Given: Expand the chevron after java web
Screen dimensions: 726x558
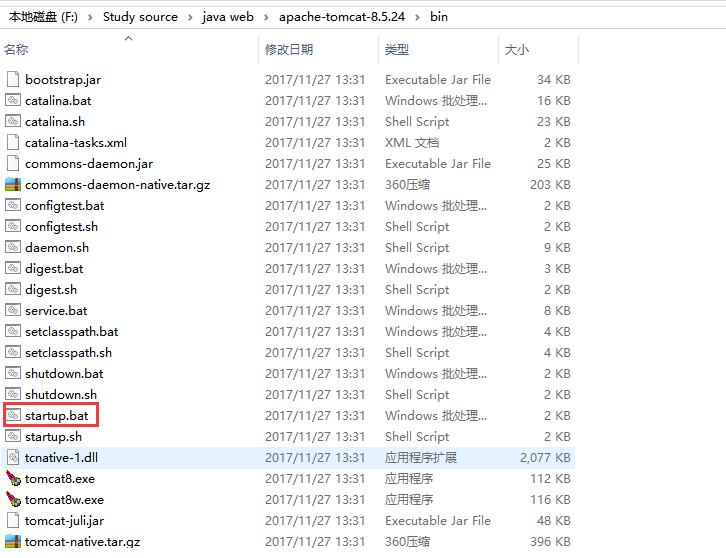Looking at the screenshot, I should pos(266,17).
